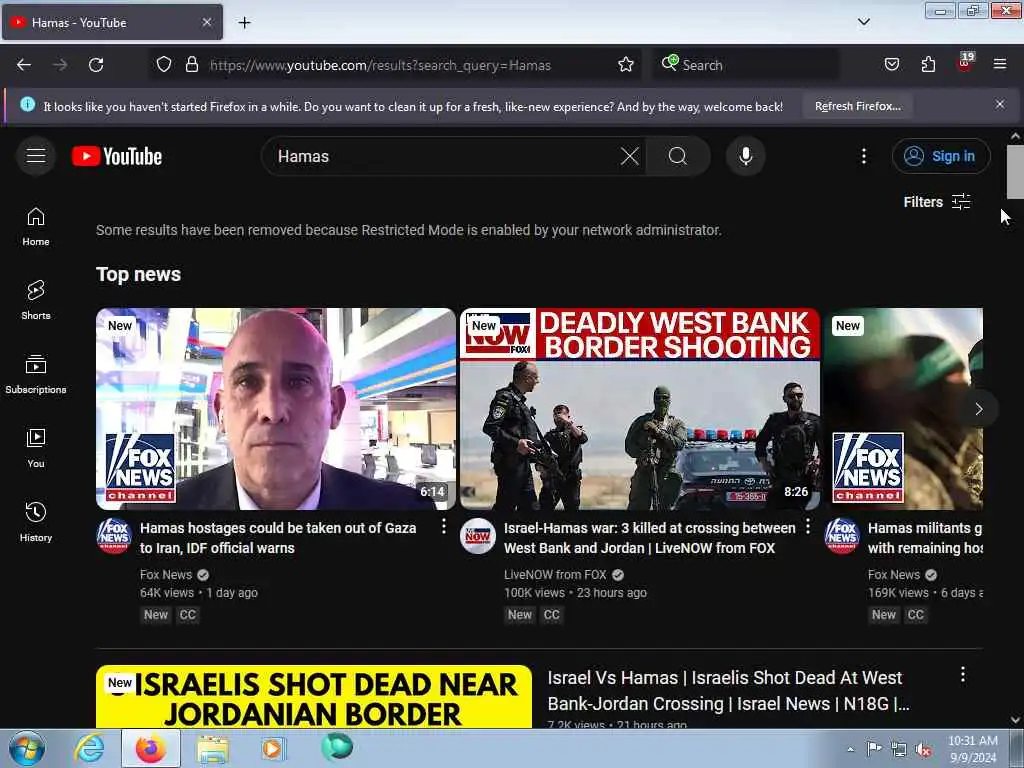Click muted volume tray icon

click(923, 750)
